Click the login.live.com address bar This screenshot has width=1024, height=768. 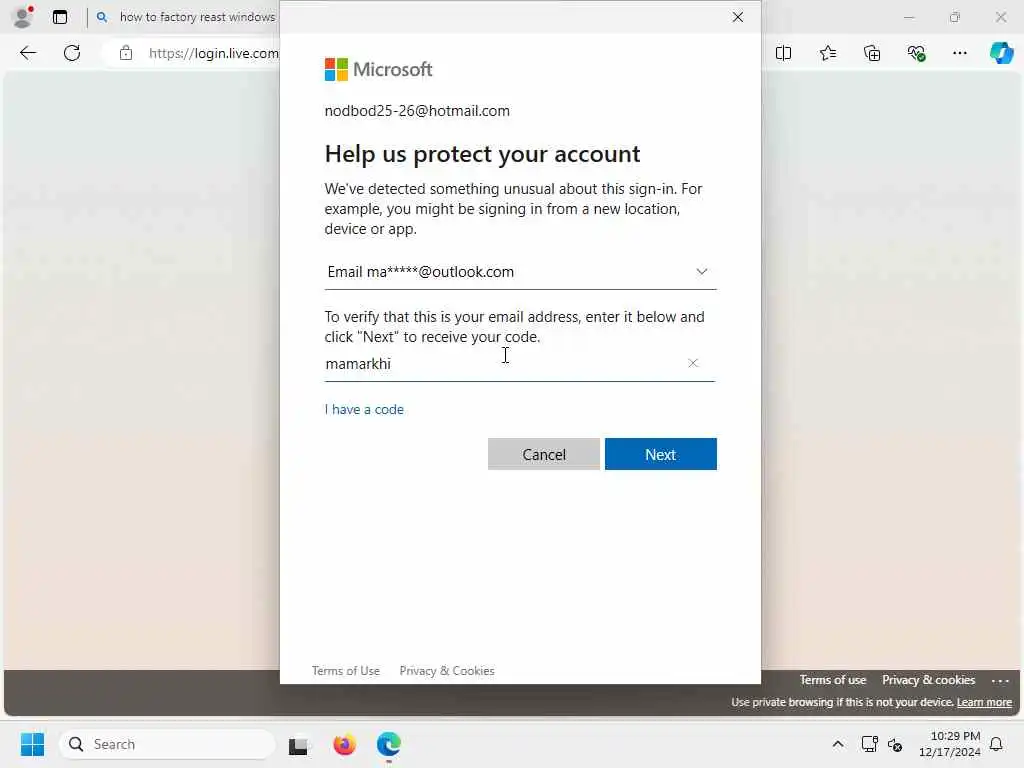pyautogui.click(x=214, y=53)
